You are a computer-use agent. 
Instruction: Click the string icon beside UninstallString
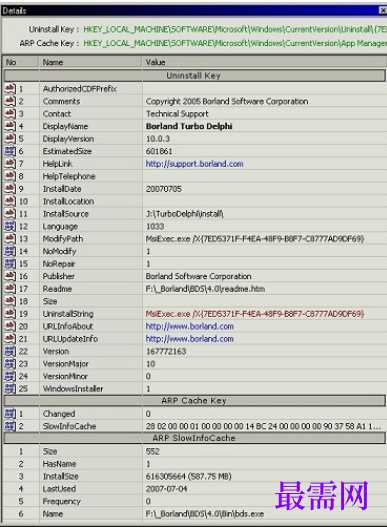[x=10, y=314]
